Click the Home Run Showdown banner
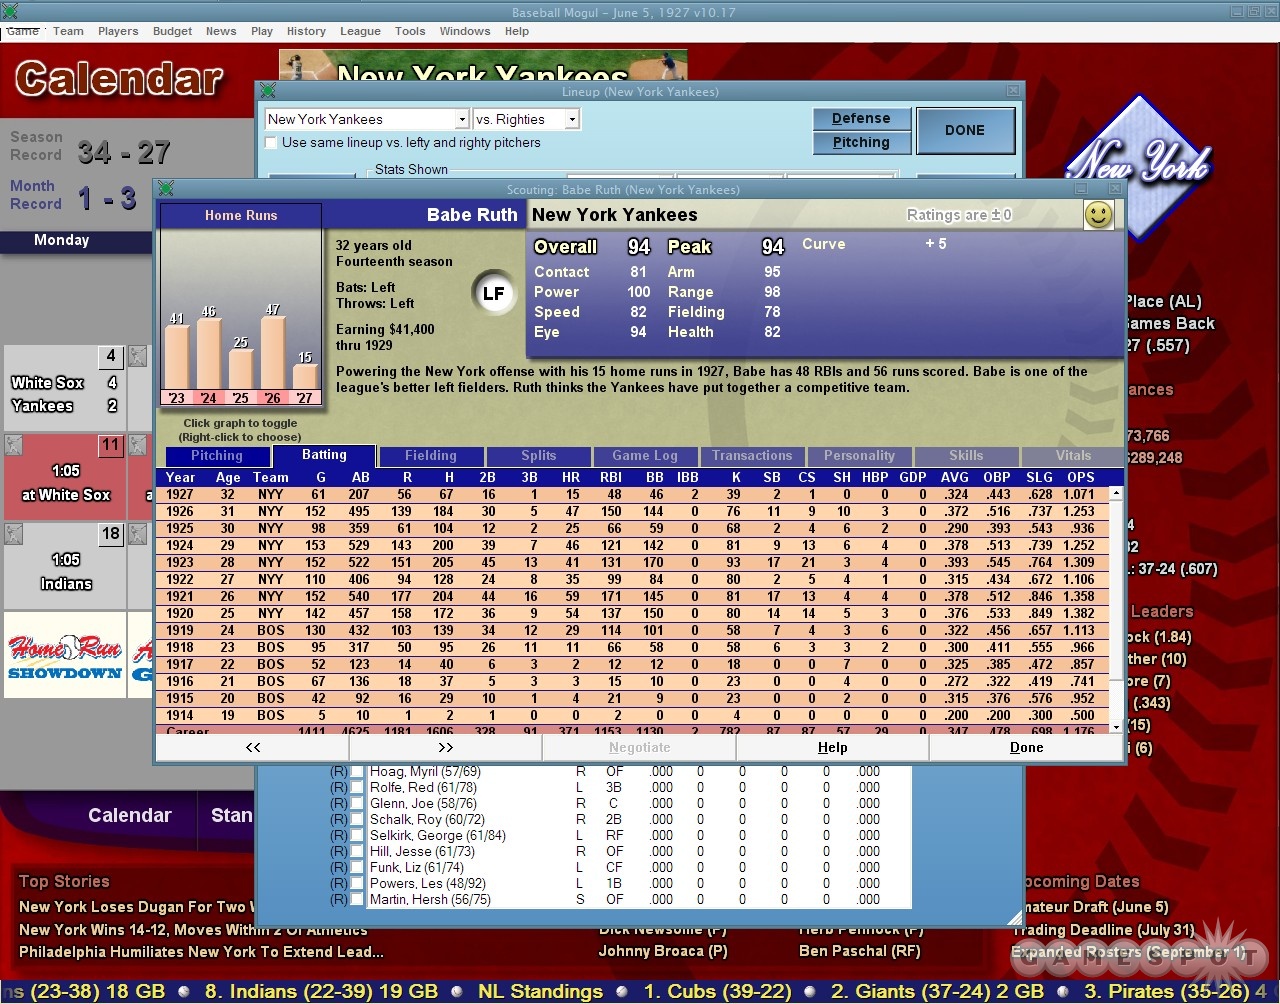This screenshot has width=1280, height=1004. coord(64,655)
